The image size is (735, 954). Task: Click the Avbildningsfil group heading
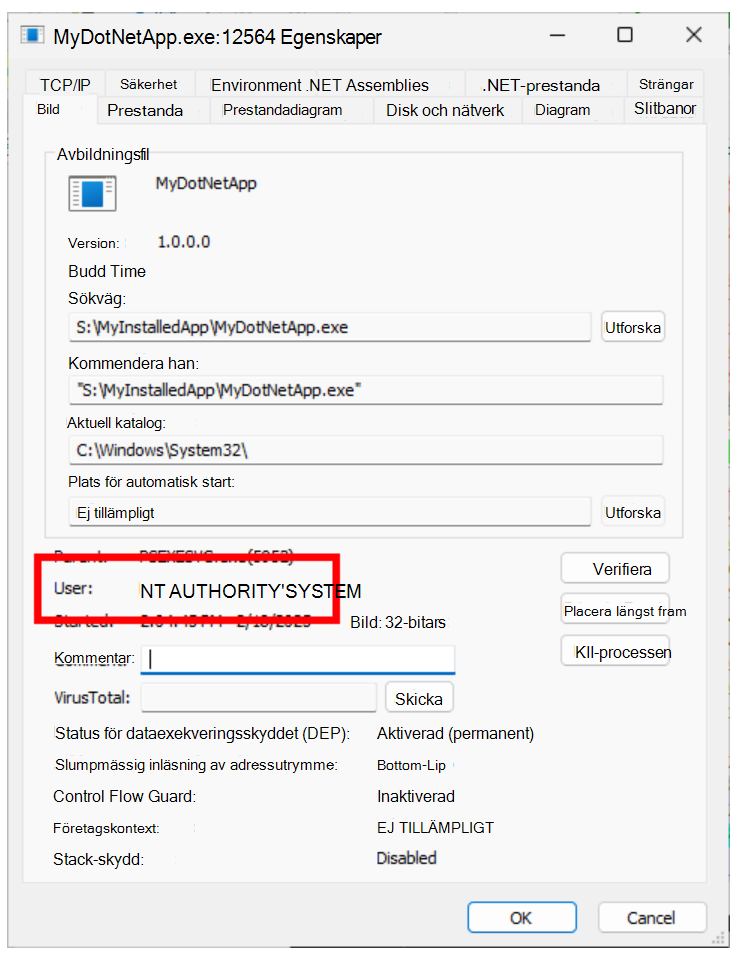[x=103, y=155]
